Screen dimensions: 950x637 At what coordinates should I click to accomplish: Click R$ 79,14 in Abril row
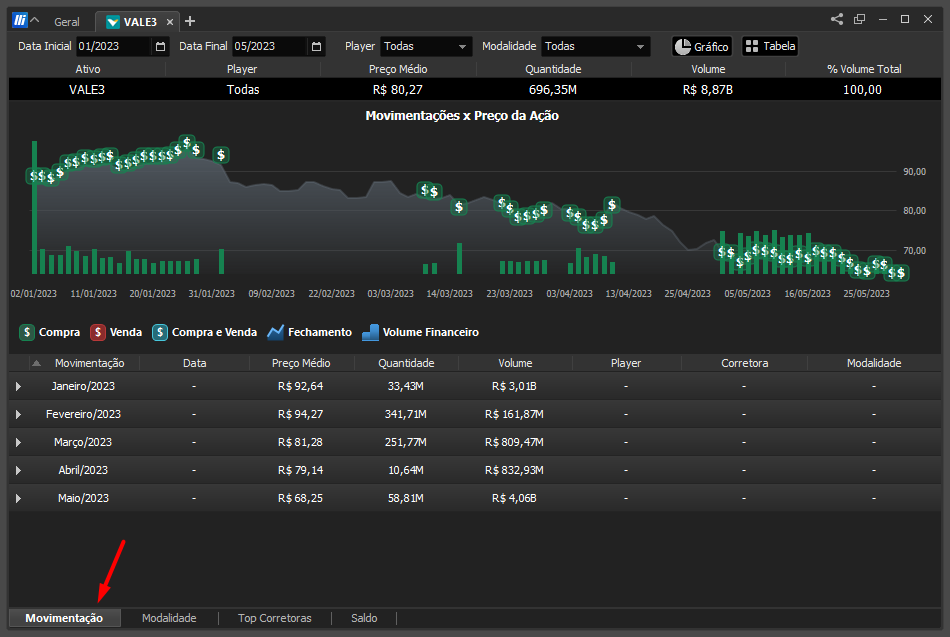[x=301, y=470]
